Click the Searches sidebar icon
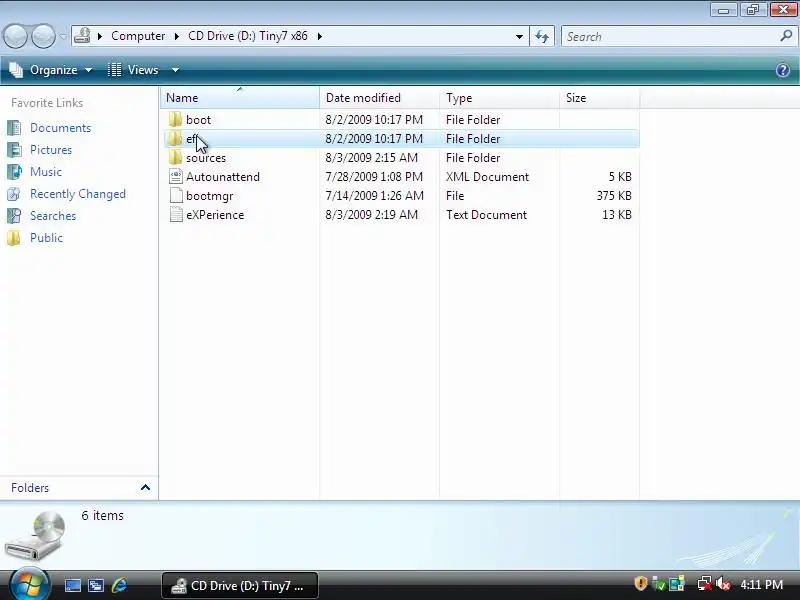 pyautogui.click(x=14, y=216)
